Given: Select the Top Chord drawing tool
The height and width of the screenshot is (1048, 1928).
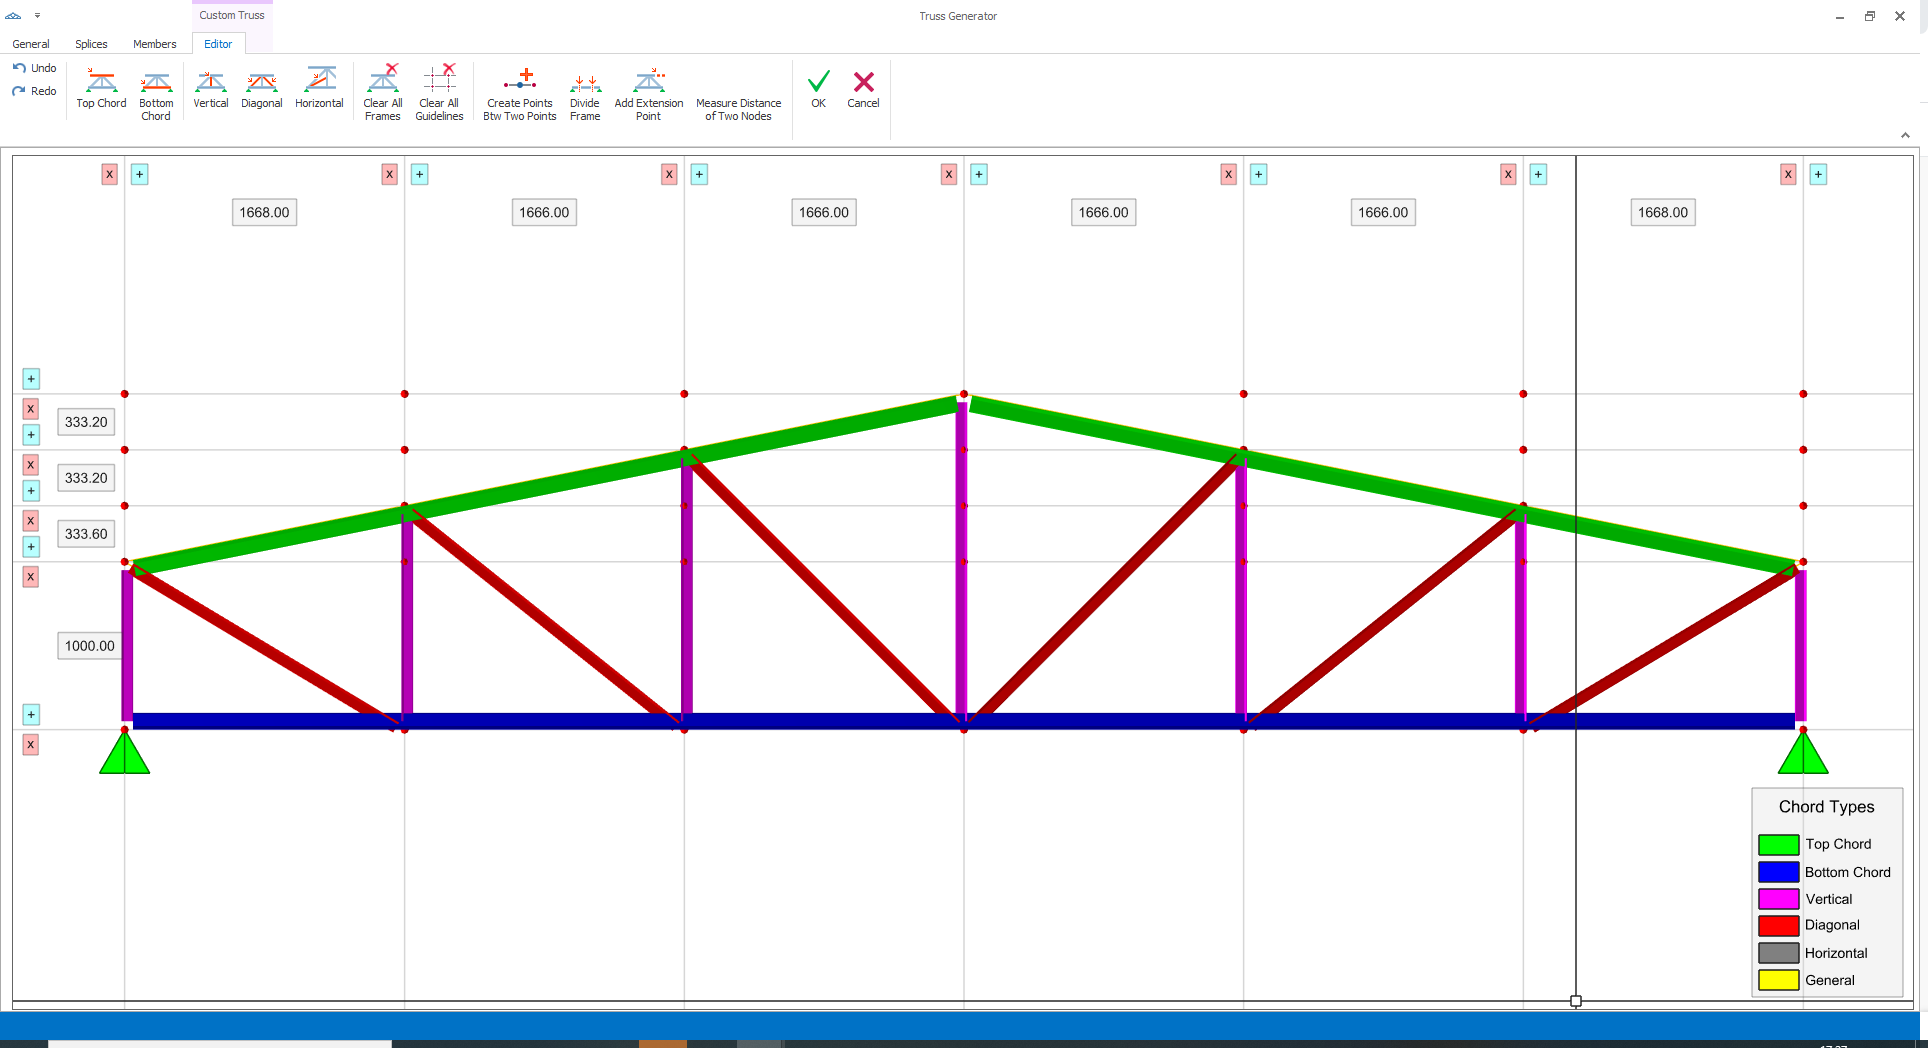Looking at the screenshot, I should [x=100, y=90].
